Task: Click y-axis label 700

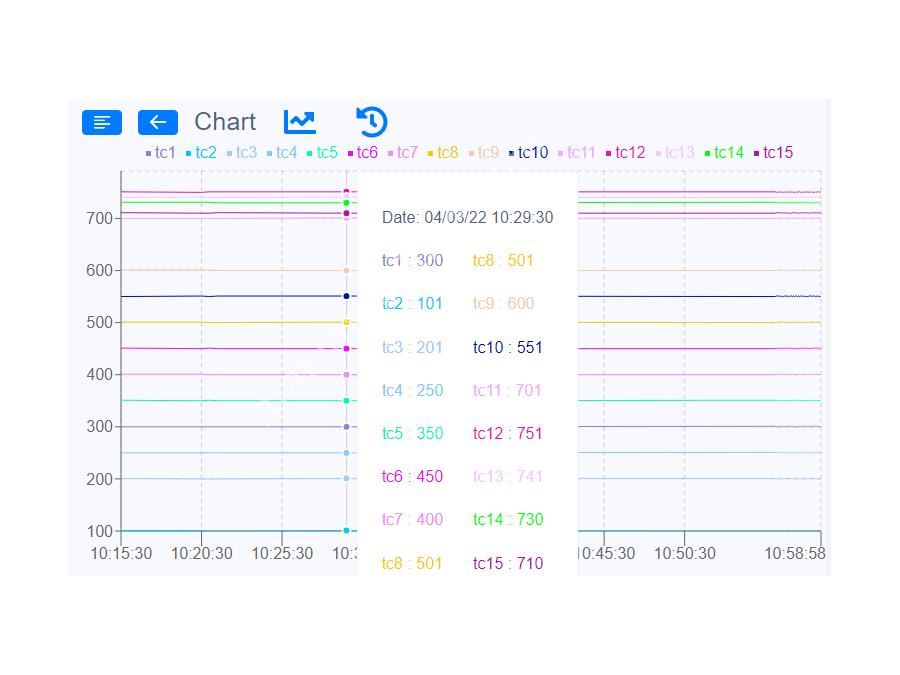Action: tap(99, 219)
